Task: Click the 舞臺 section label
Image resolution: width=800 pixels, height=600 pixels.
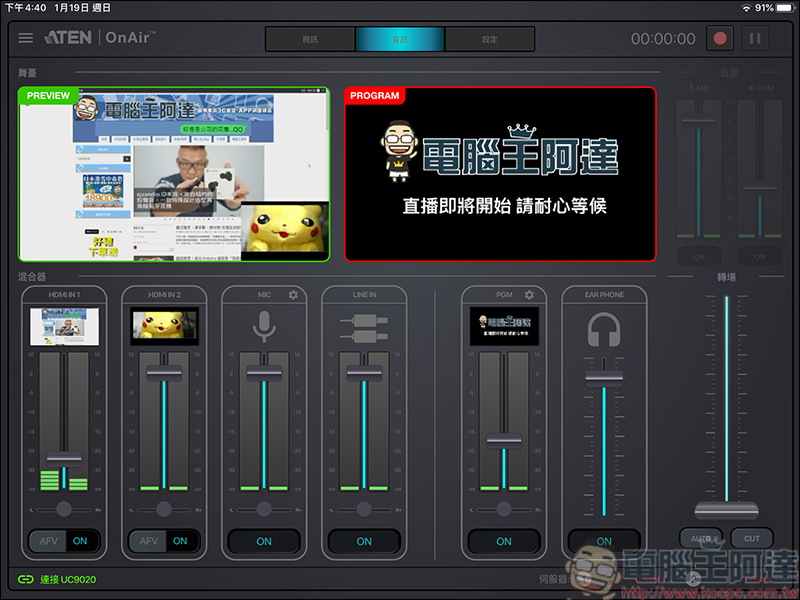Action: (x=27, y=73)
